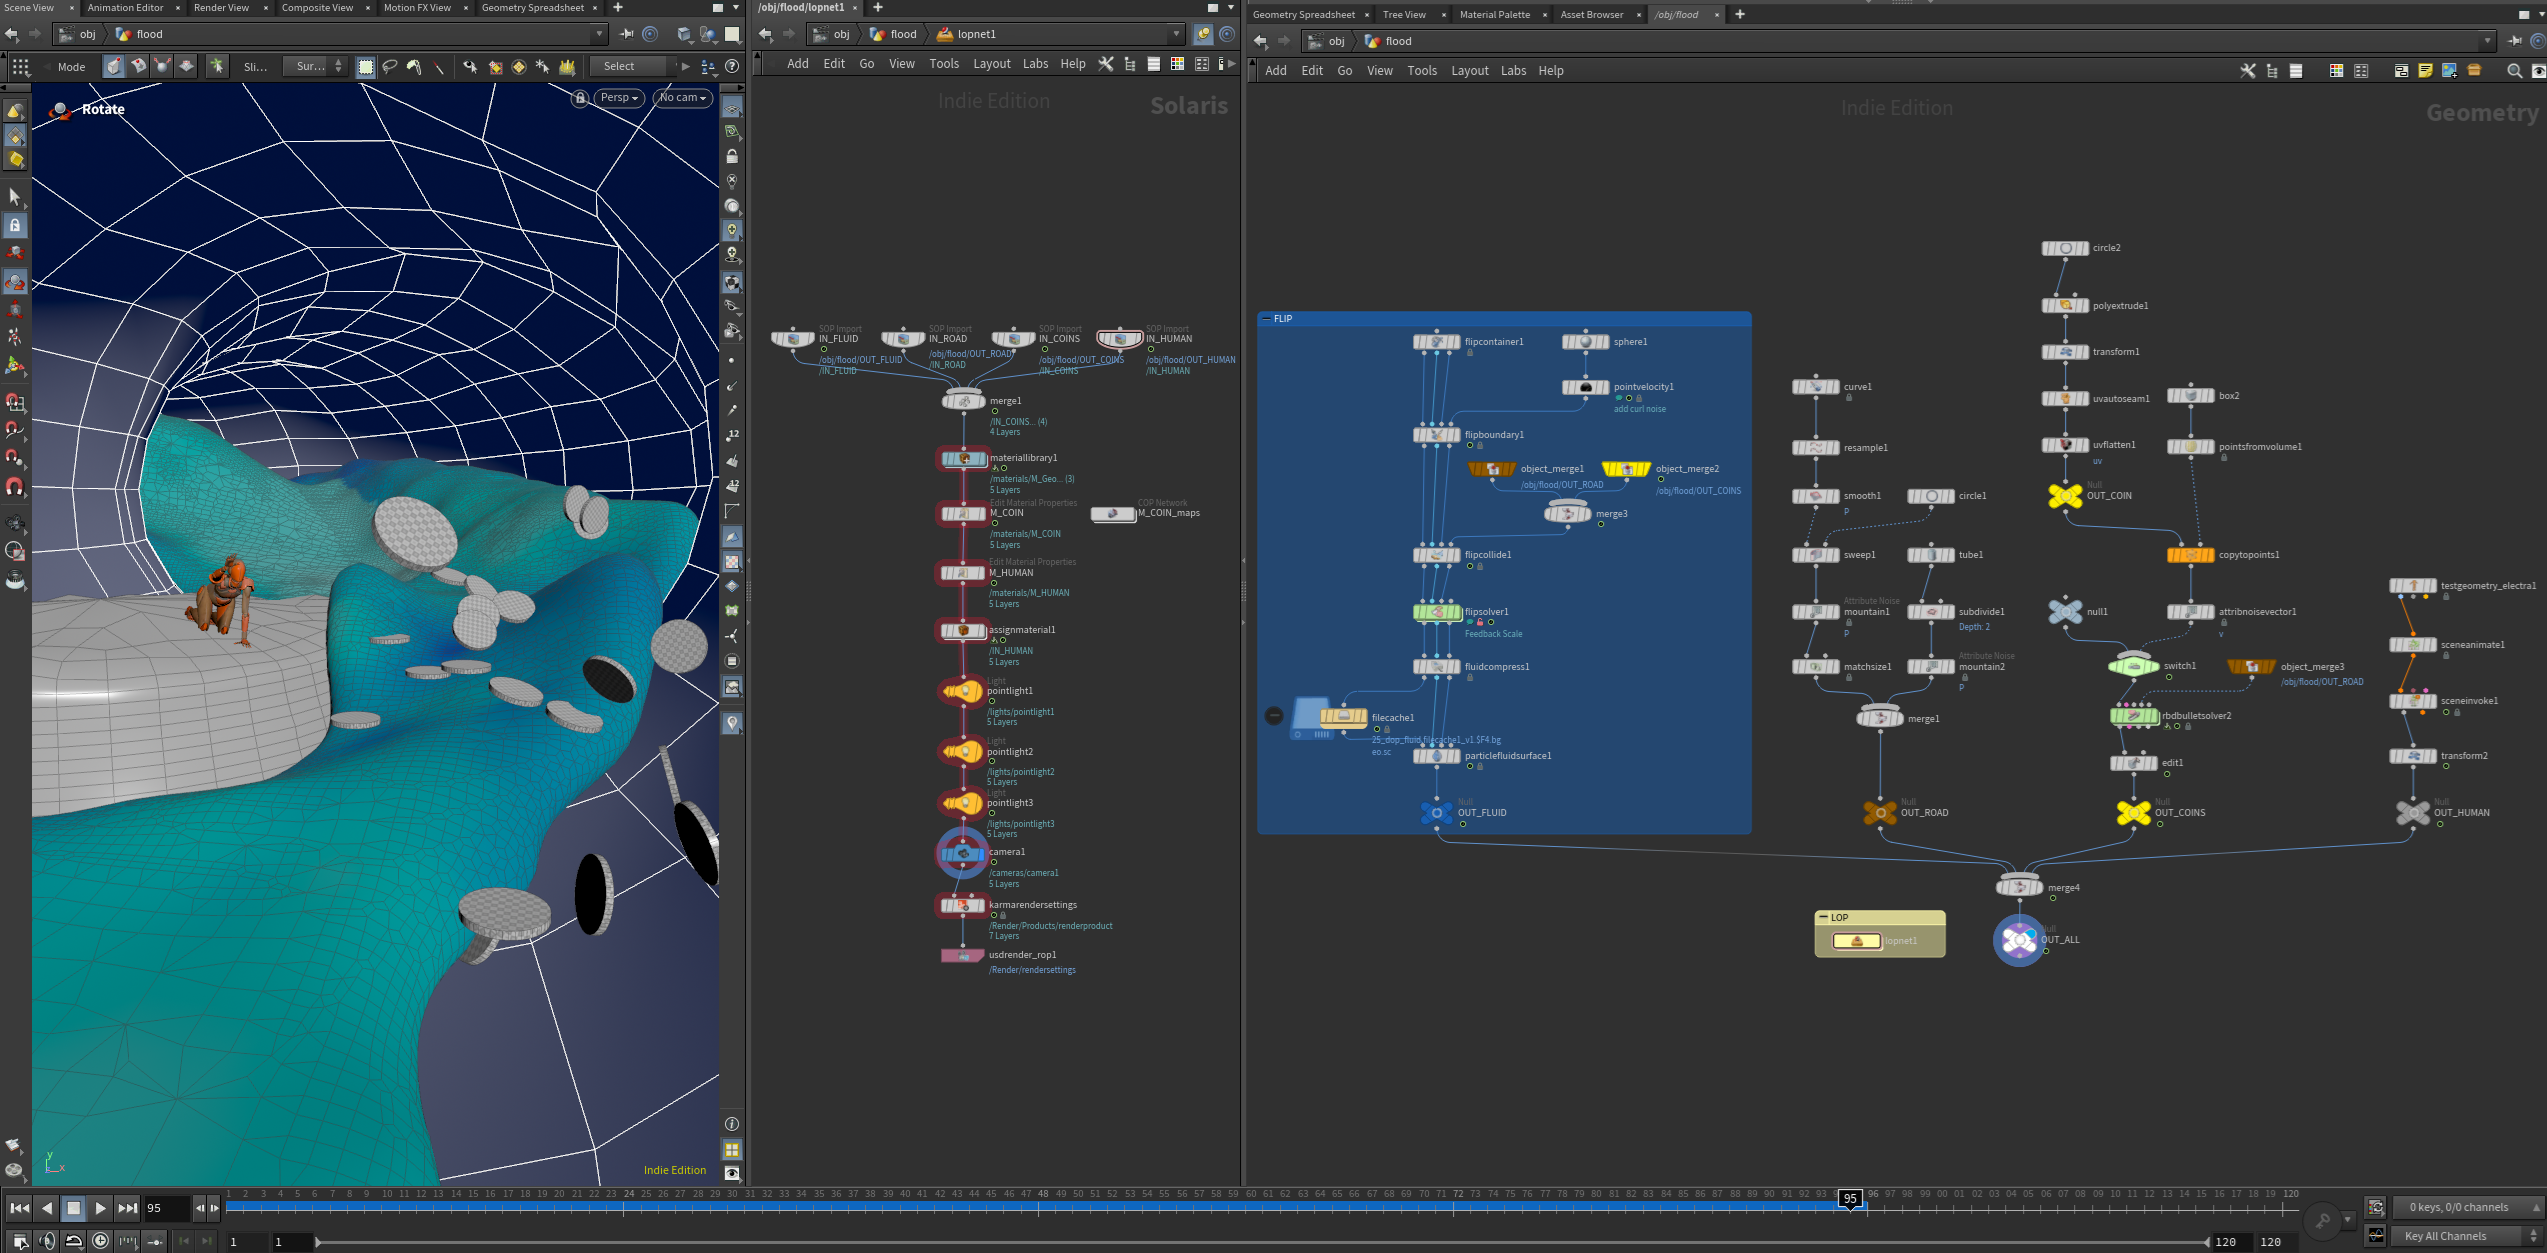
Task: Select the pointlight2 light node
Action: tap(962, 752)
